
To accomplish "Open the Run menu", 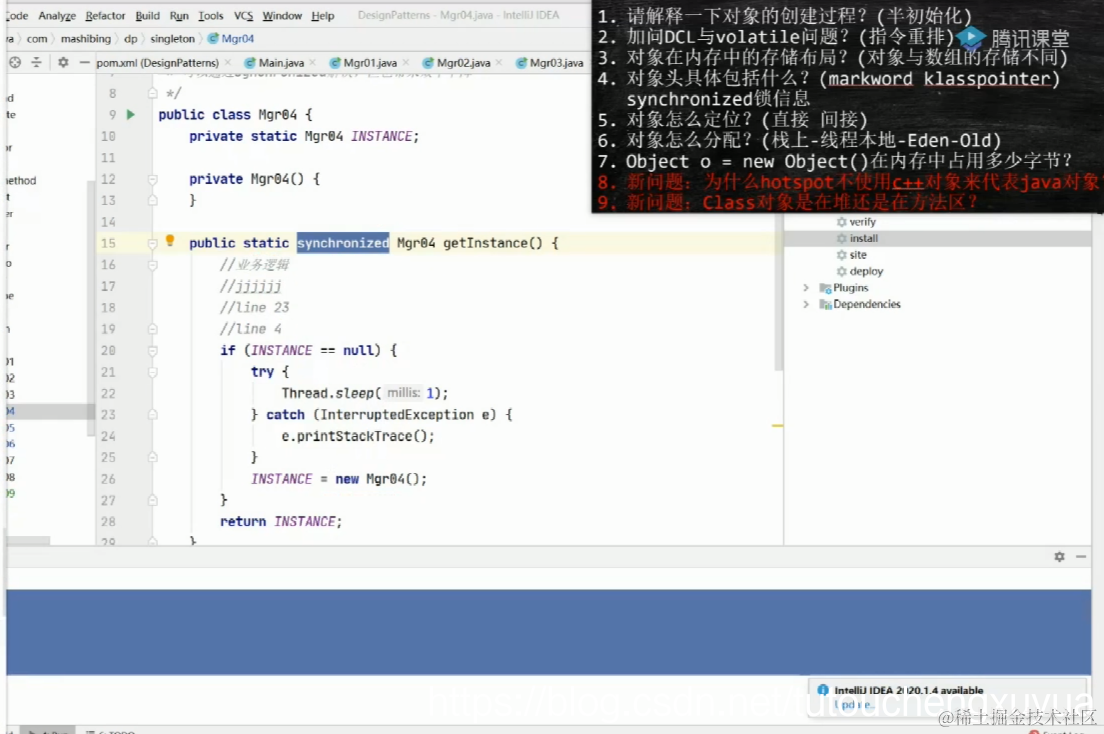I will (179, 15).
